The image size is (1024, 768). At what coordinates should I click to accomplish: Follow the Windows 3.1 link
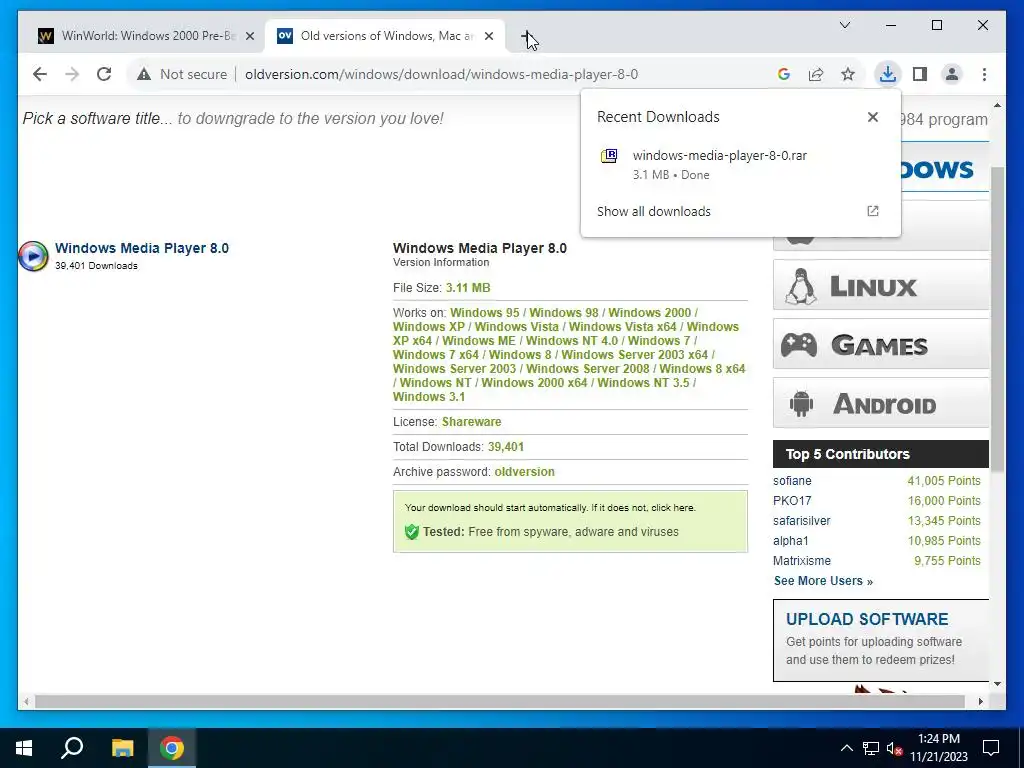429,396
